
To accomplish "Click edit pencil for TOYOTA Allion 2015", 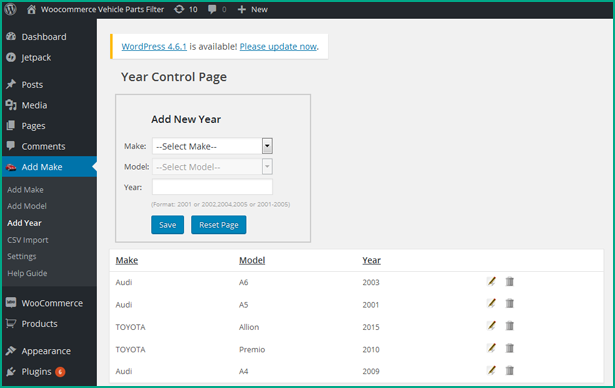I will [x=491, y=326].
